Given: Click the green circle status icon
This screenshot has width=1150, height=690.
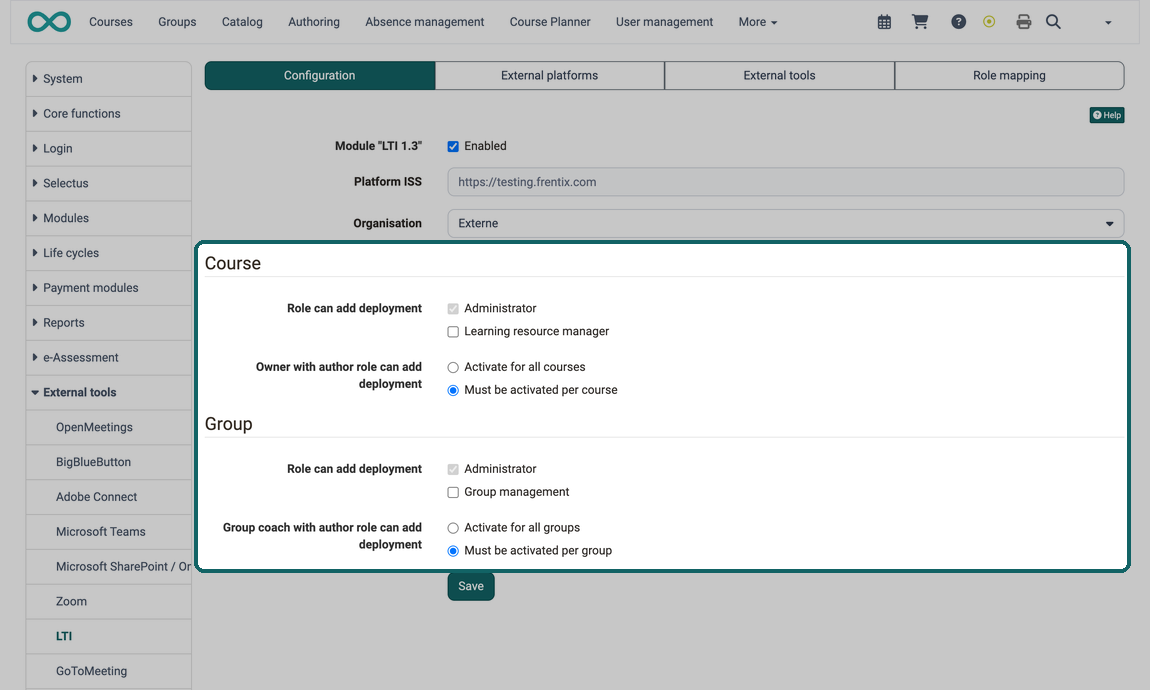Looking at the screenshot, I should pyautogui.click(x=989, y=22).
